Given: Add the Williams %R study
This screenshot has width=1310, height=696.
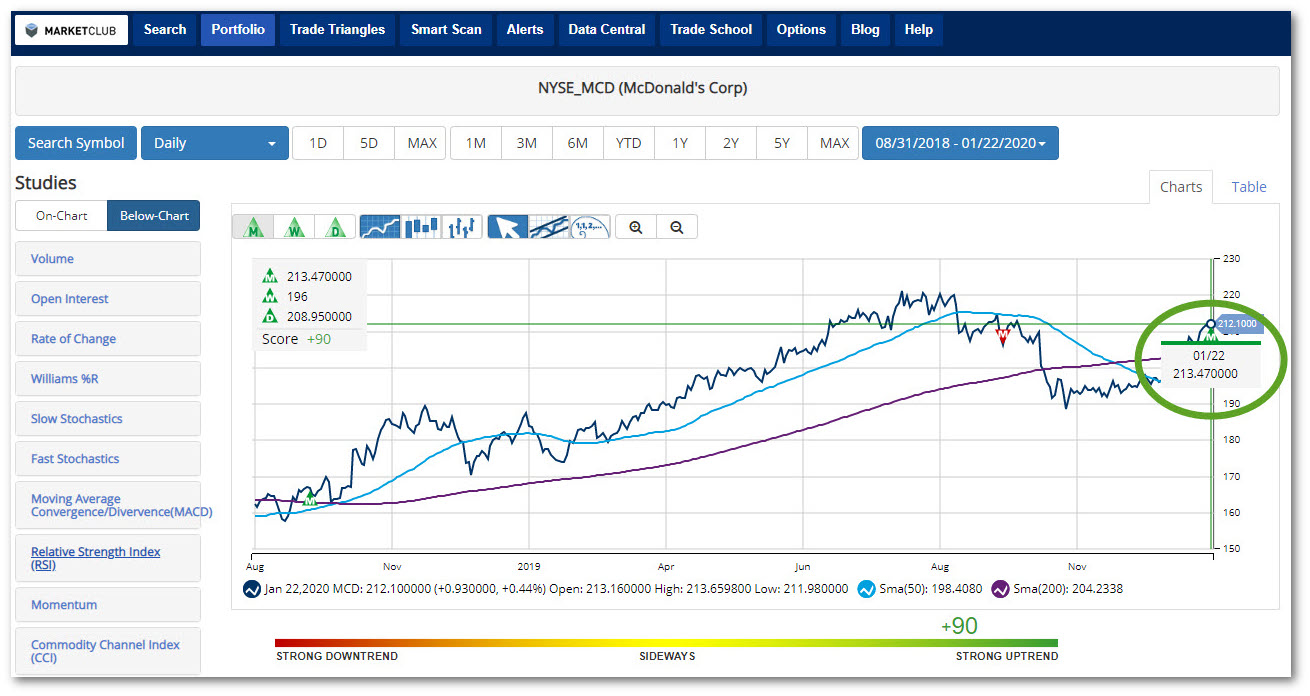Looking at the screenshot, I should 108,379.
